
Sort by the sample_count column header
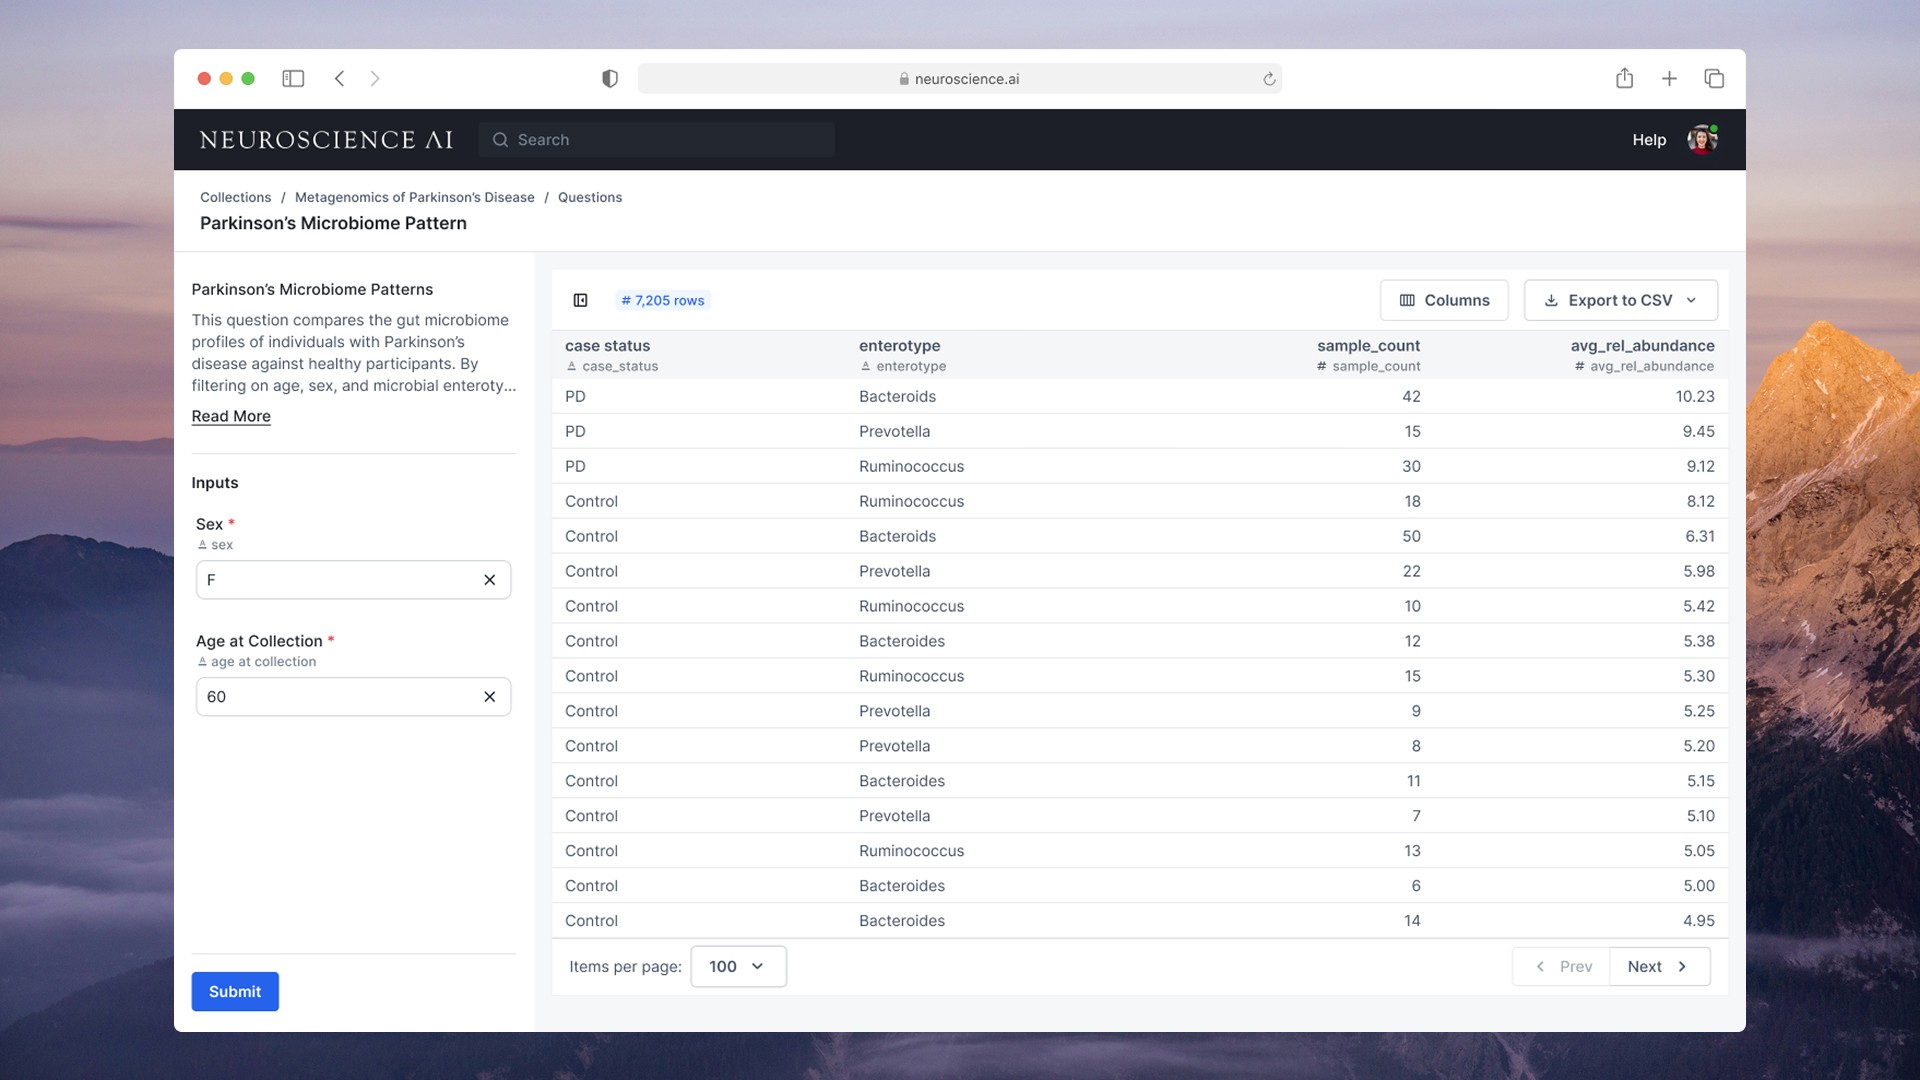tap(1368, 345)
